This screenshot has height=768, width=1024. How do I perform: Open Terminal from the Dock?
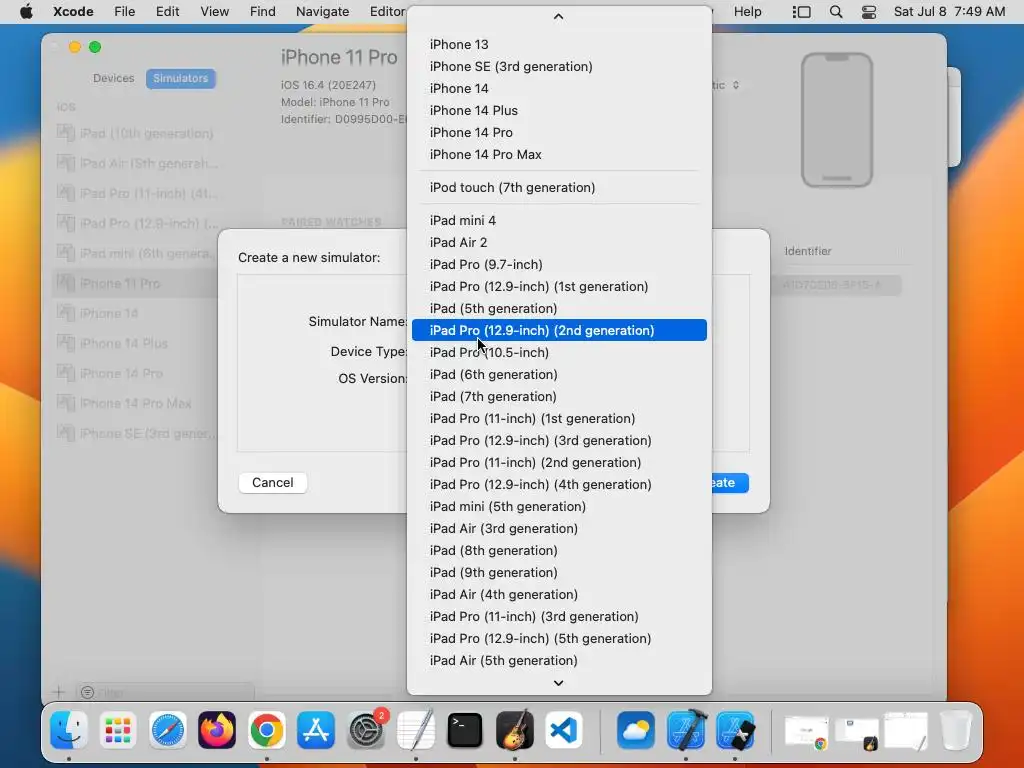[465, 730]
